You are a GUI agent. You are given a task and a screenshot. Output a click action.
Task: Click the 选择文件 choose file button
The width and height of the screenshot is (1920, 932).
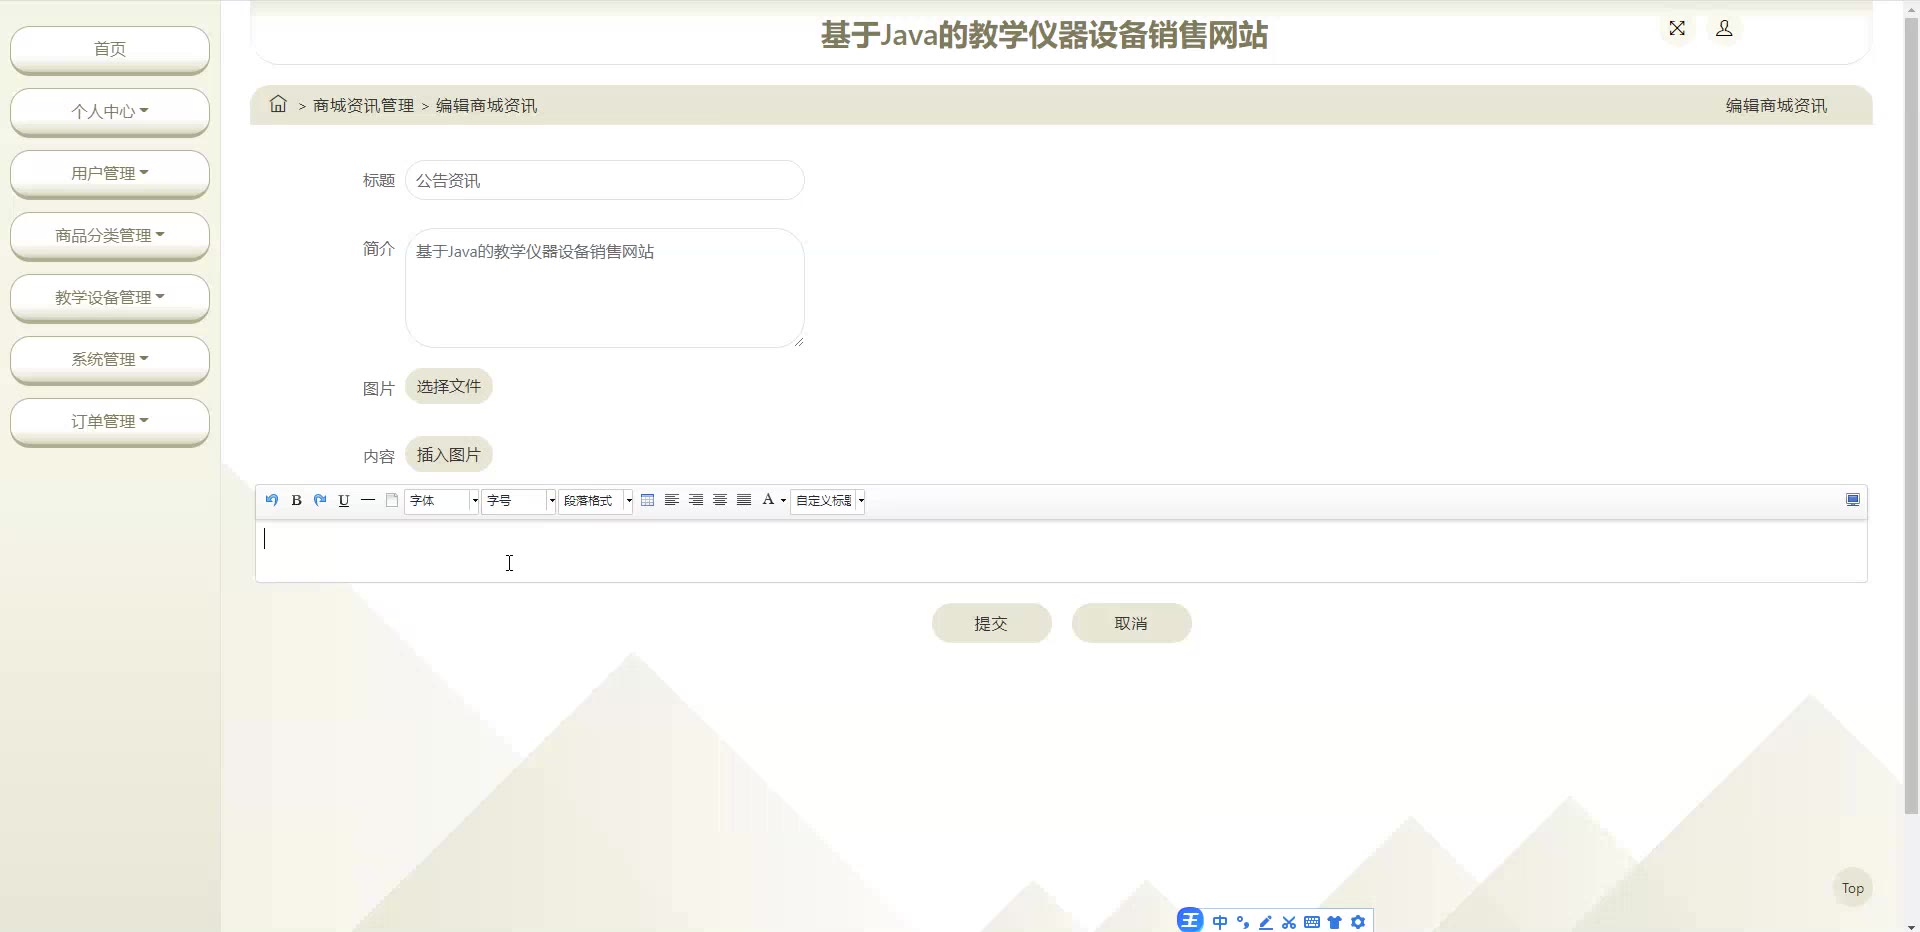click(x=449, y=386)
